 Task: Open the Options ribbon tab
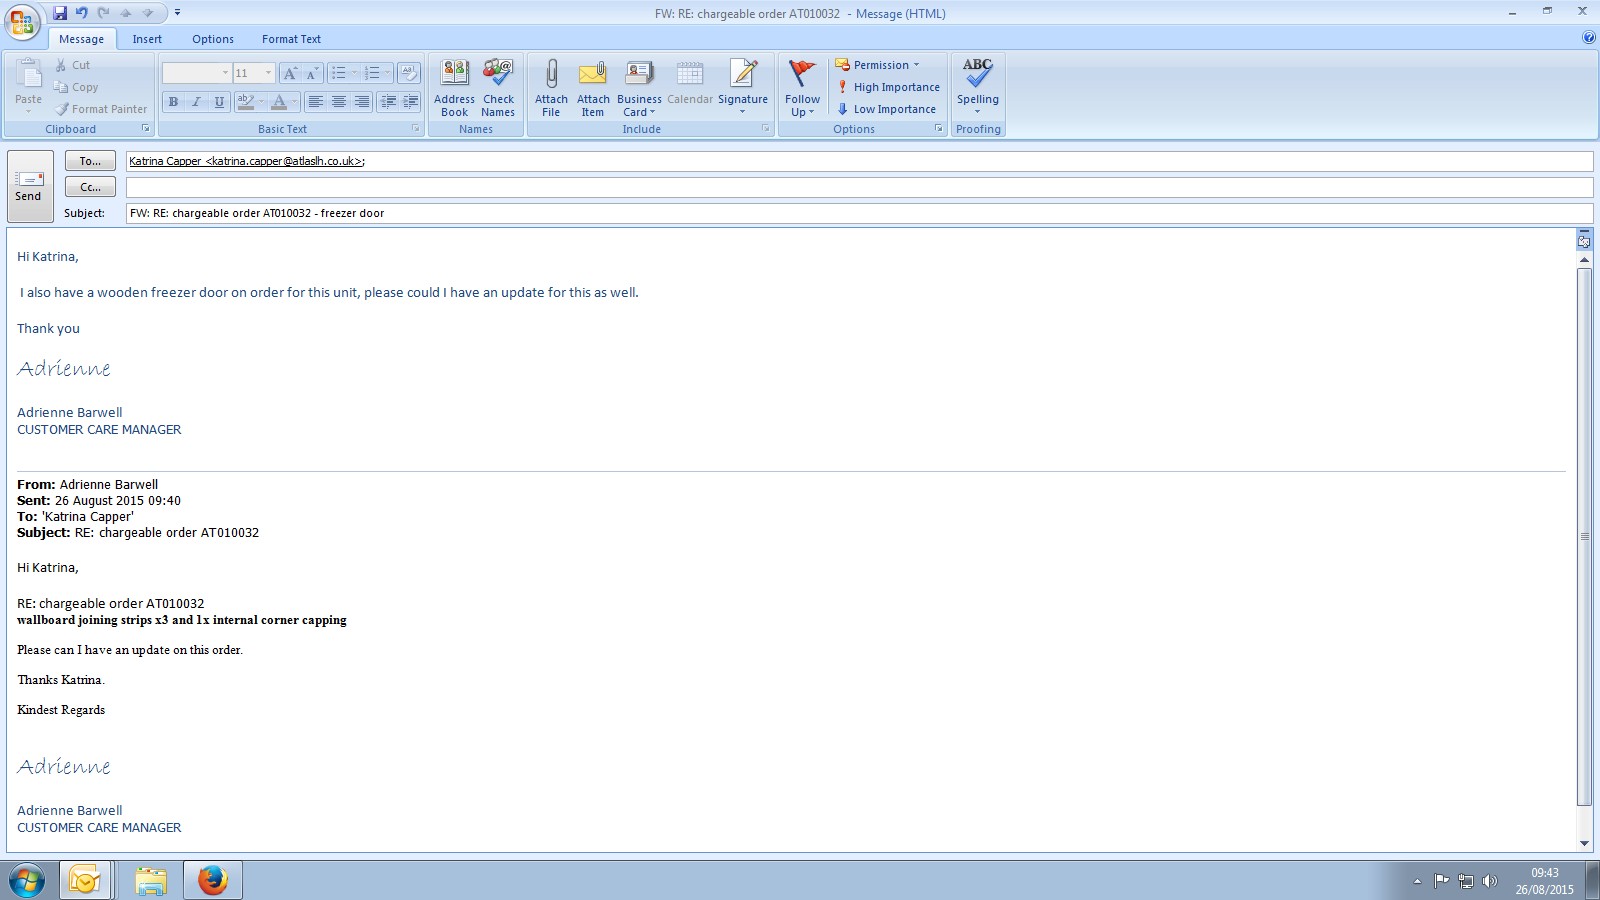point(213,39)
